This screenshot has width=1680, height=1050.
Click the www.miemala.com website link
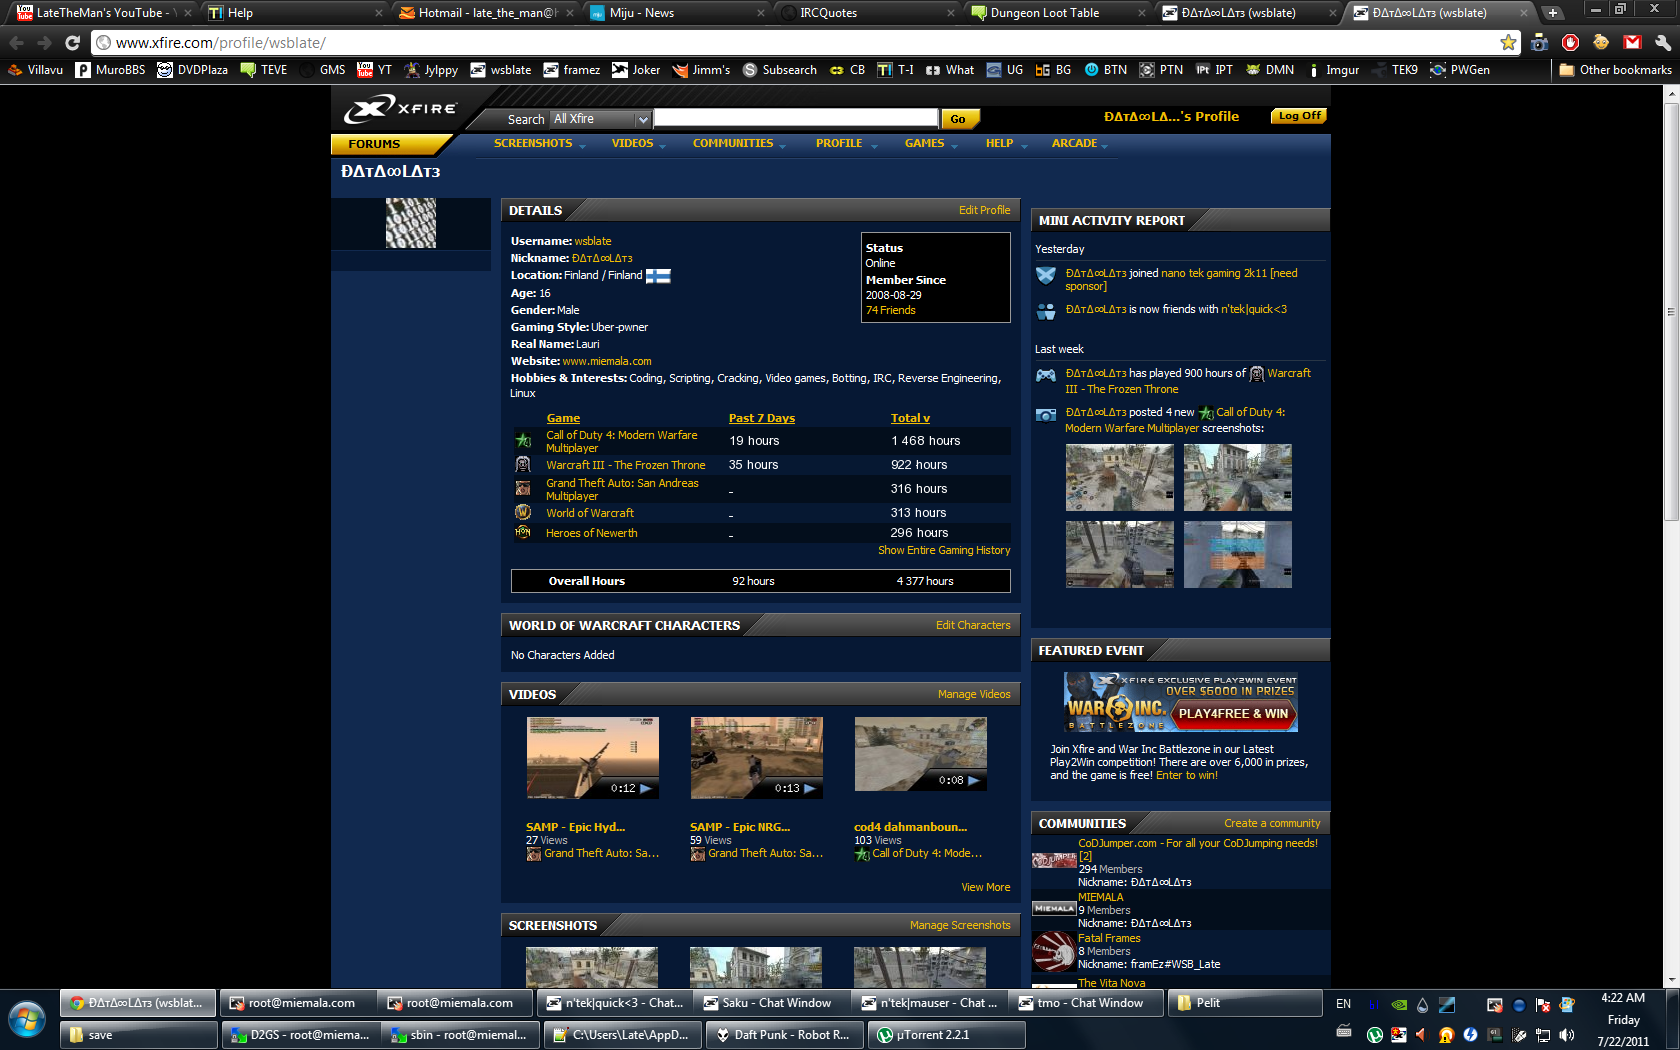coord(607,361)
